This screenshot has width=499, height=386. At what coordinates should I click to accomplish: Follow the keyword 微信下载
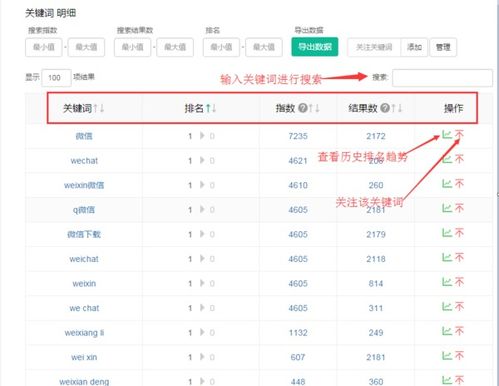pyautogui.click(x=459, y=233)
